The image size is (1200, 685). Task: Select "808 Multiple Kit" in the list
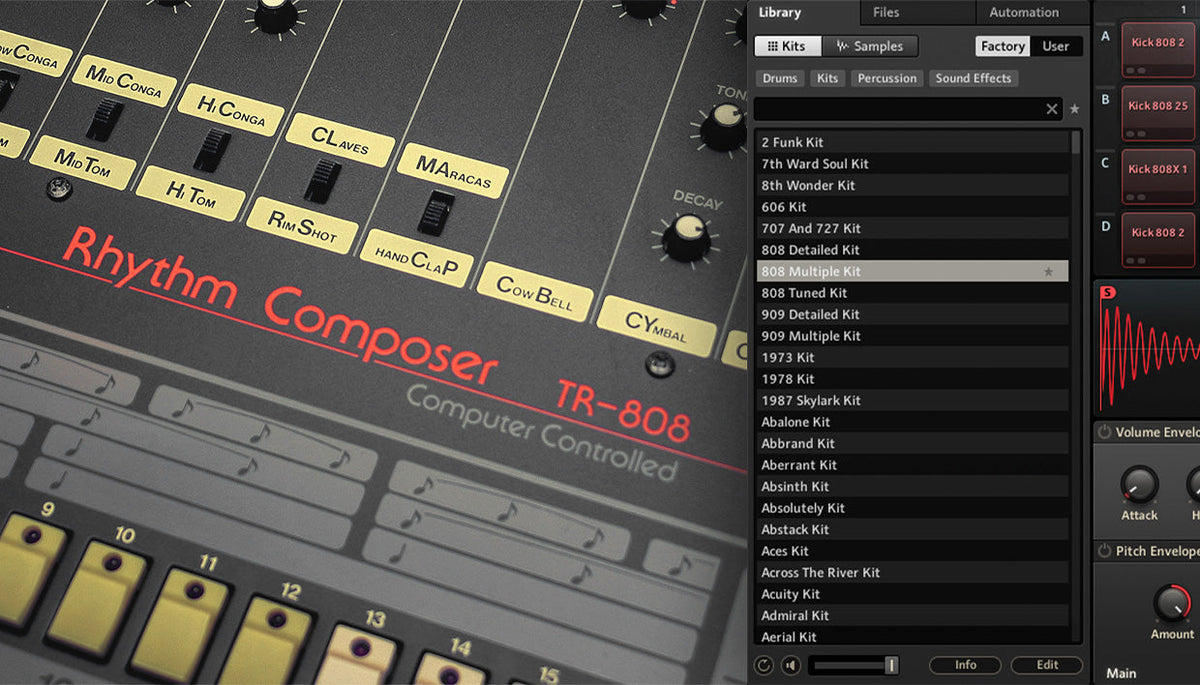click(x=912, y=271)
